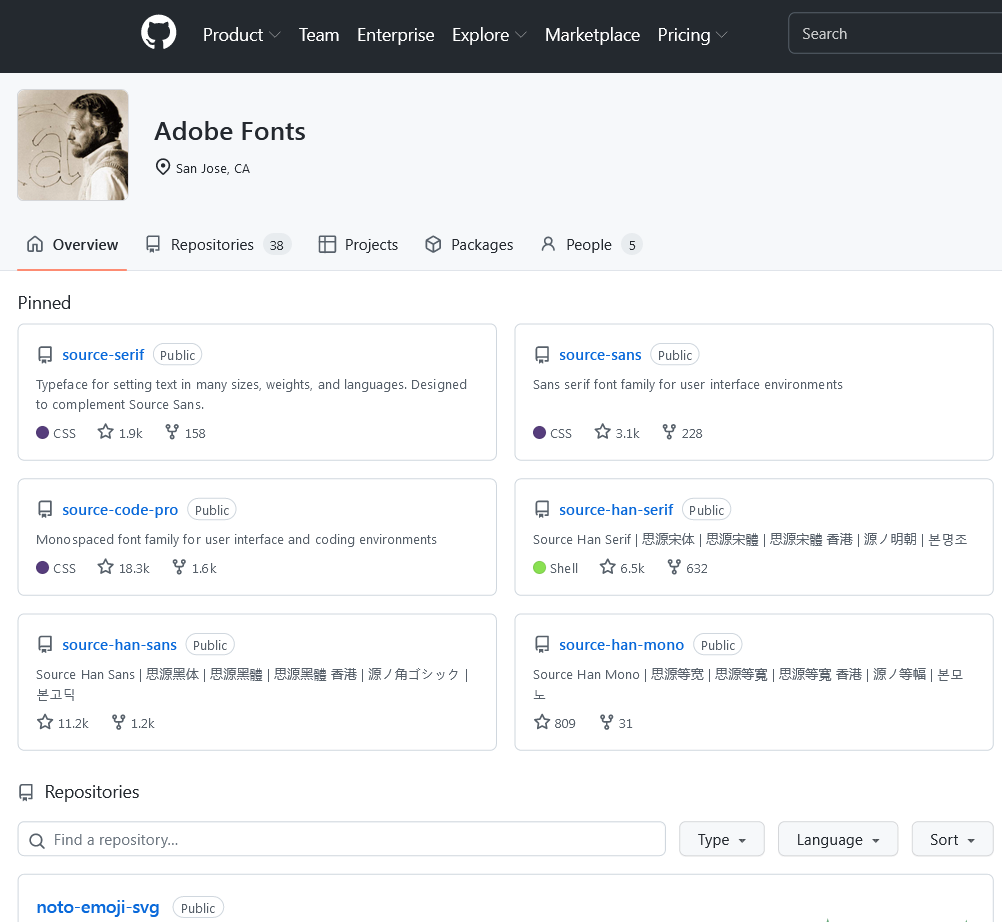Open the noto-emoji-svg repository
Screen dimensions: 1002x922
coord(98,907)
